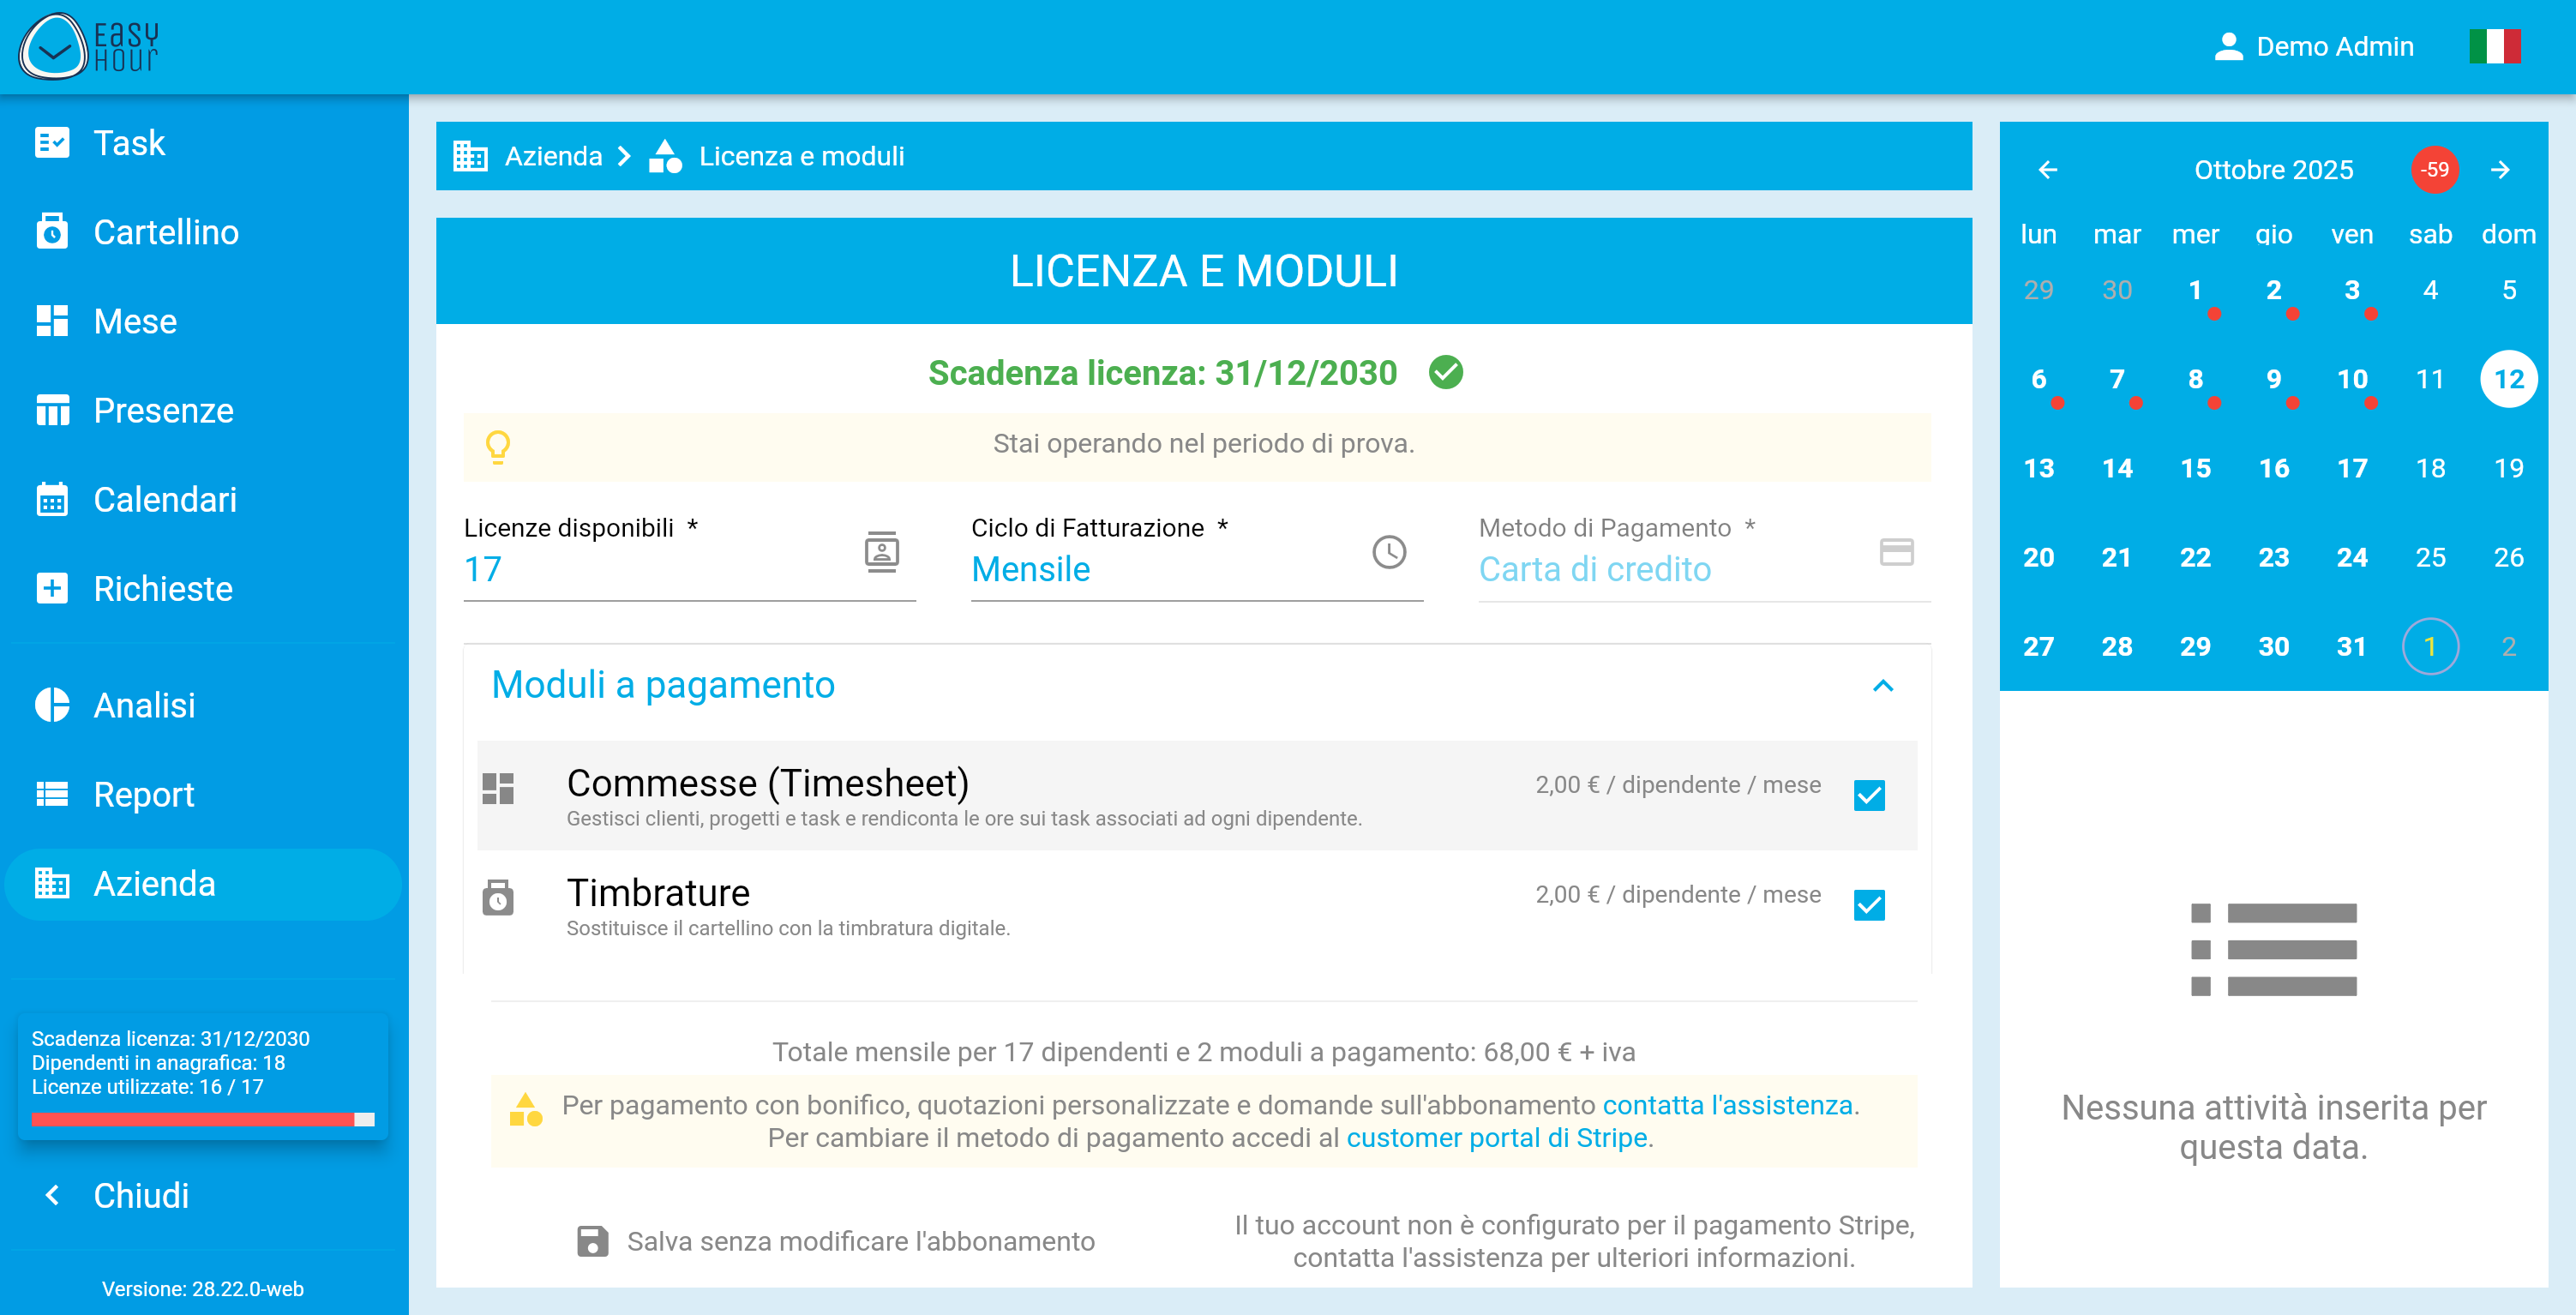This screenshot has width=2576, height=1315.
Task: Click the save floppy disk icon
Action: 592,1241
